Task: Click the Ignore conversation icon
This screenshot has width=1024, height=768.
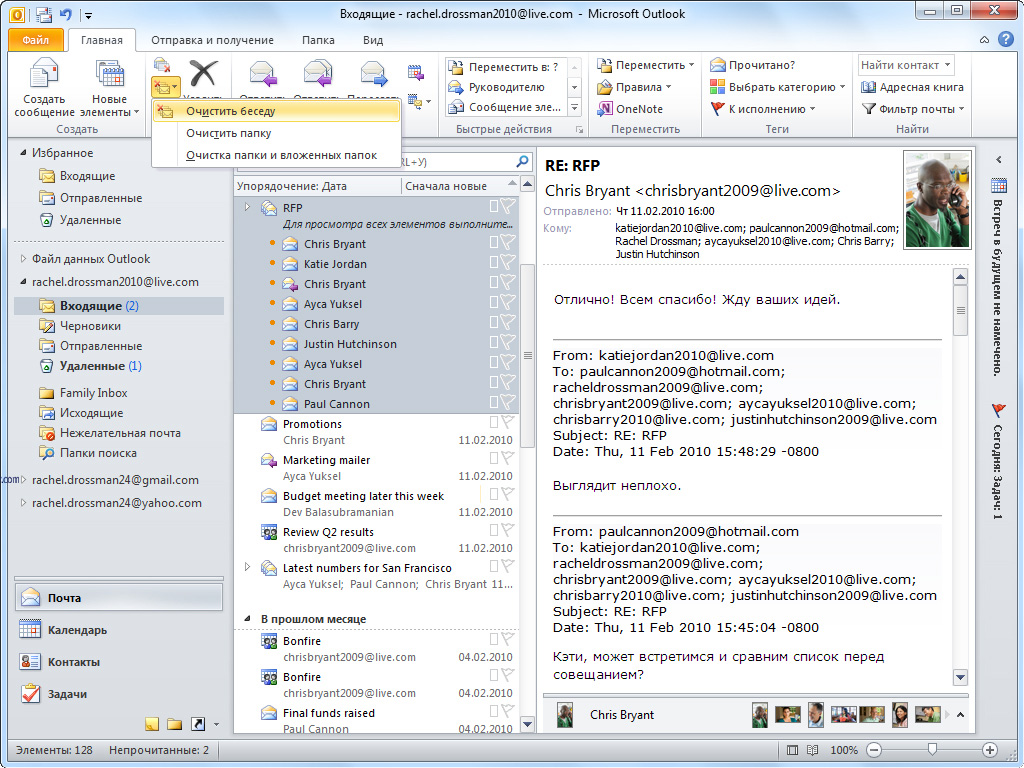Action: point(162,65)
